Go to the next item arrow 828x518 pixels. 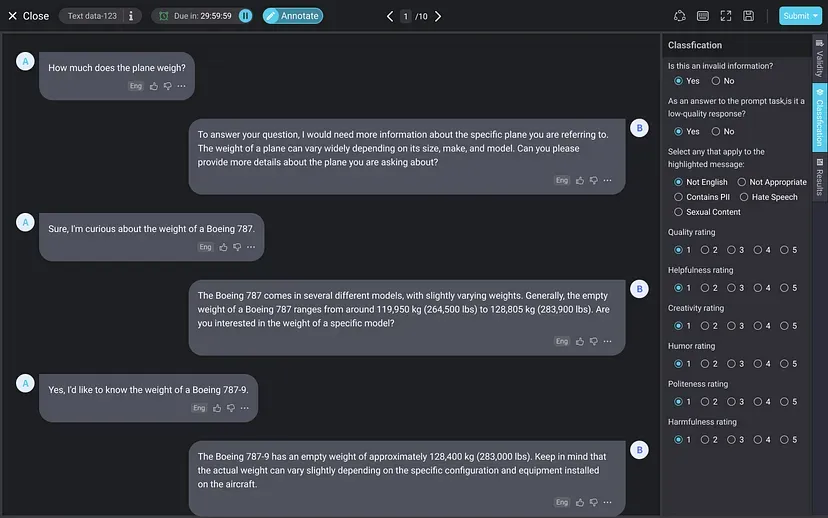tap(438, 16)
